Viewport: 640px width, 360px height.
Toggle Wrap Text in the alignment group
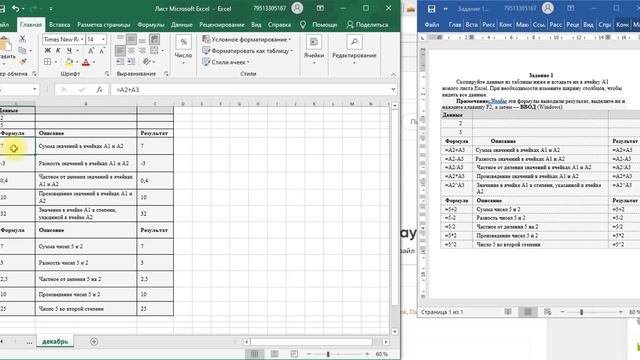tap(154, 39)
